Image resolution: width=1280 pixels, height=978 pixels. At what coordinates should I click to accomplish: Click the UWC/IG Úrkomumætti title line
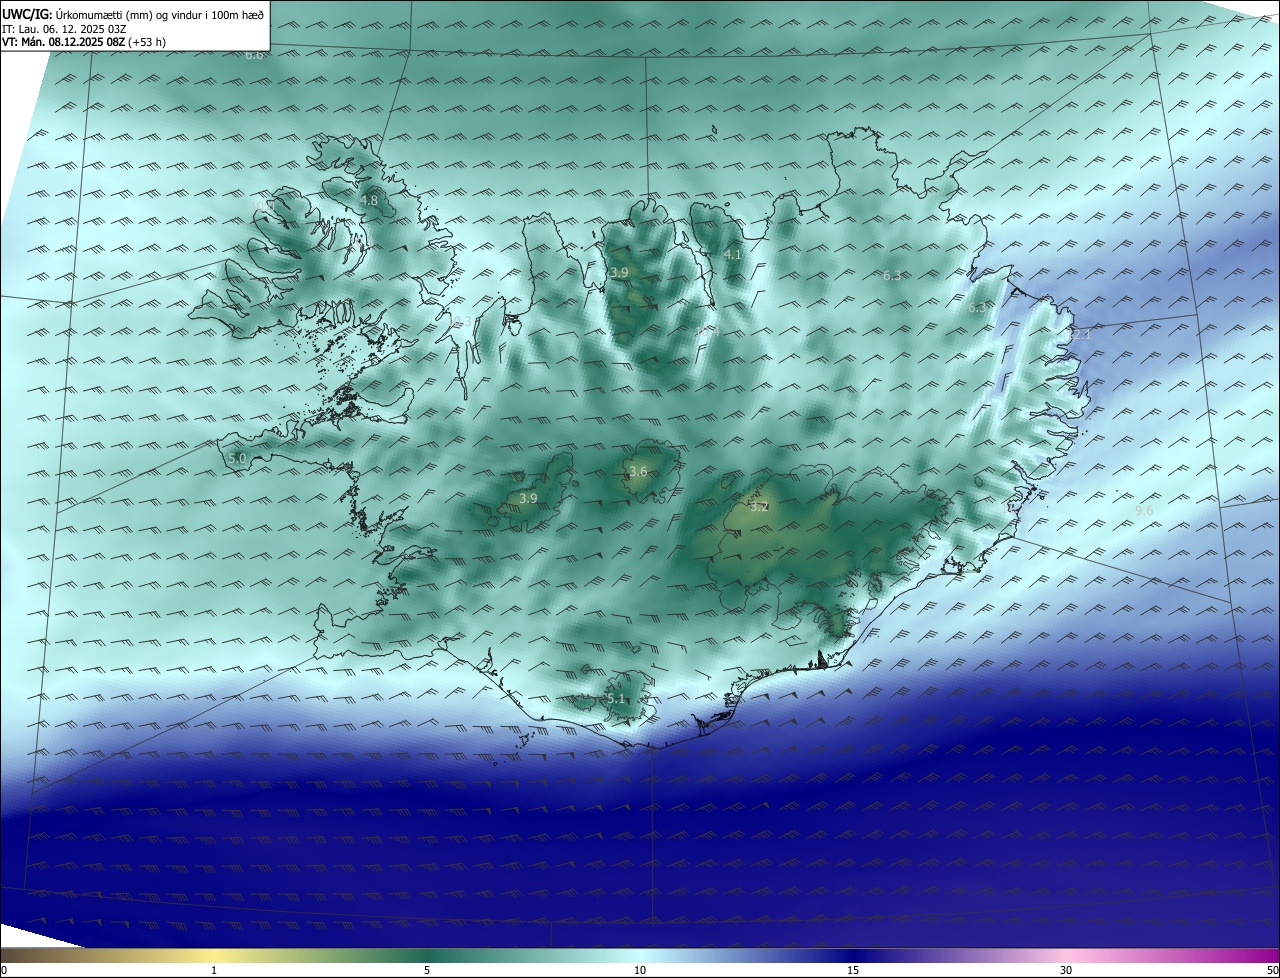(133, 14)
